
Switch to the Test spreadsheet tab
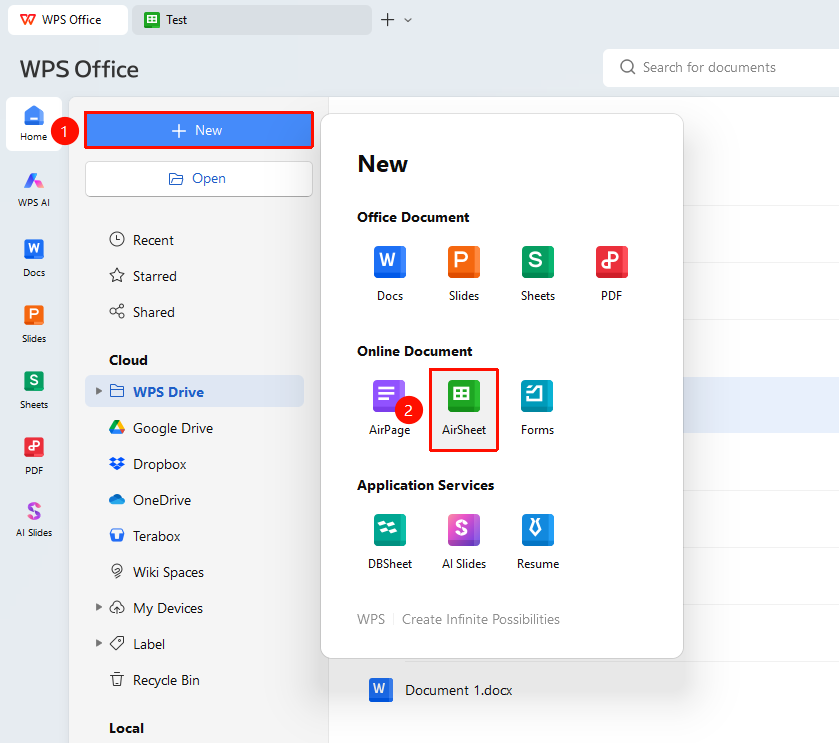click(252, 20)
